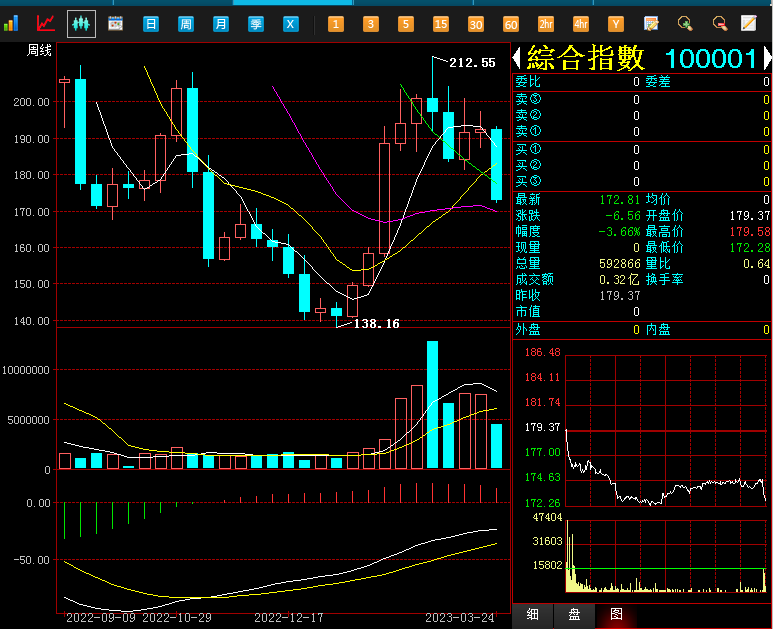Select the 季 quarterly period button

click(x=256, y=23)
